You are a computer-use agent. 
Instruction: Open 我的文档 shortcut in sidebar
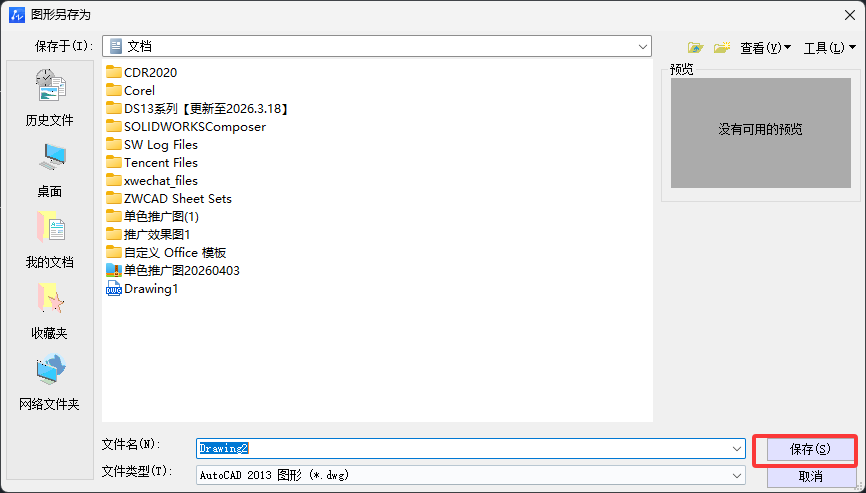50,239
